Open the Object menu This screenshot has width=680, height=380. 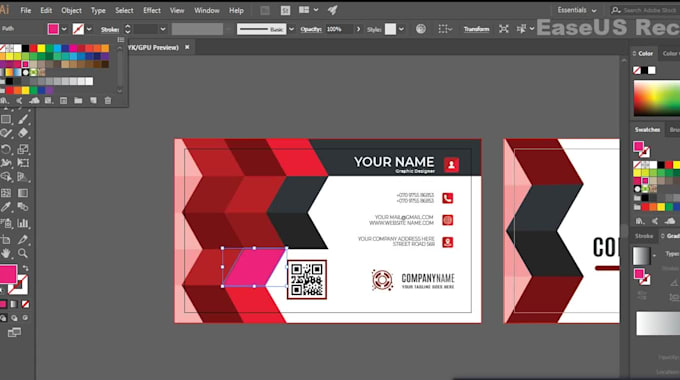(71, 10)
